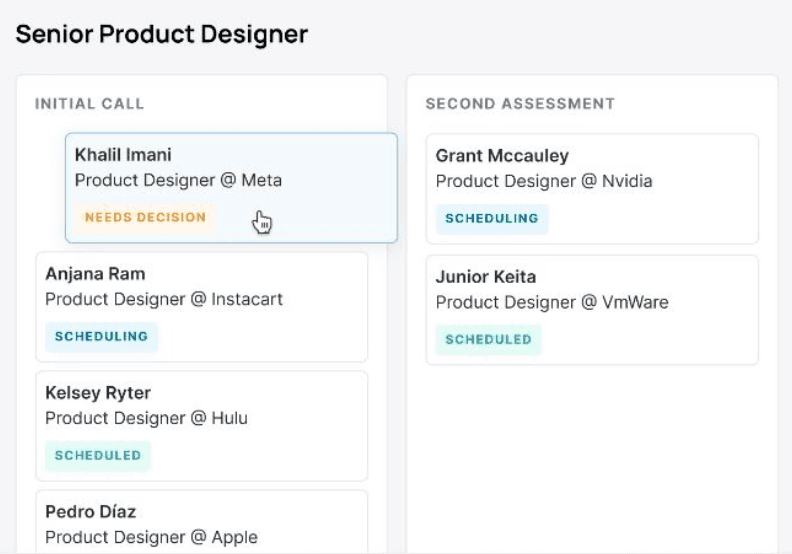Viewport: 792px width, 554px height.
Task: Open Anjana Ram's candidate name
Action: point(95,274)
